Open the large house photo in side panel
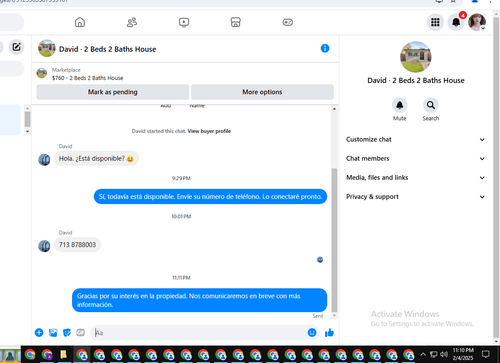Image resolution: width=500 pixels, height=363 pixels. [x=415, y=57]
